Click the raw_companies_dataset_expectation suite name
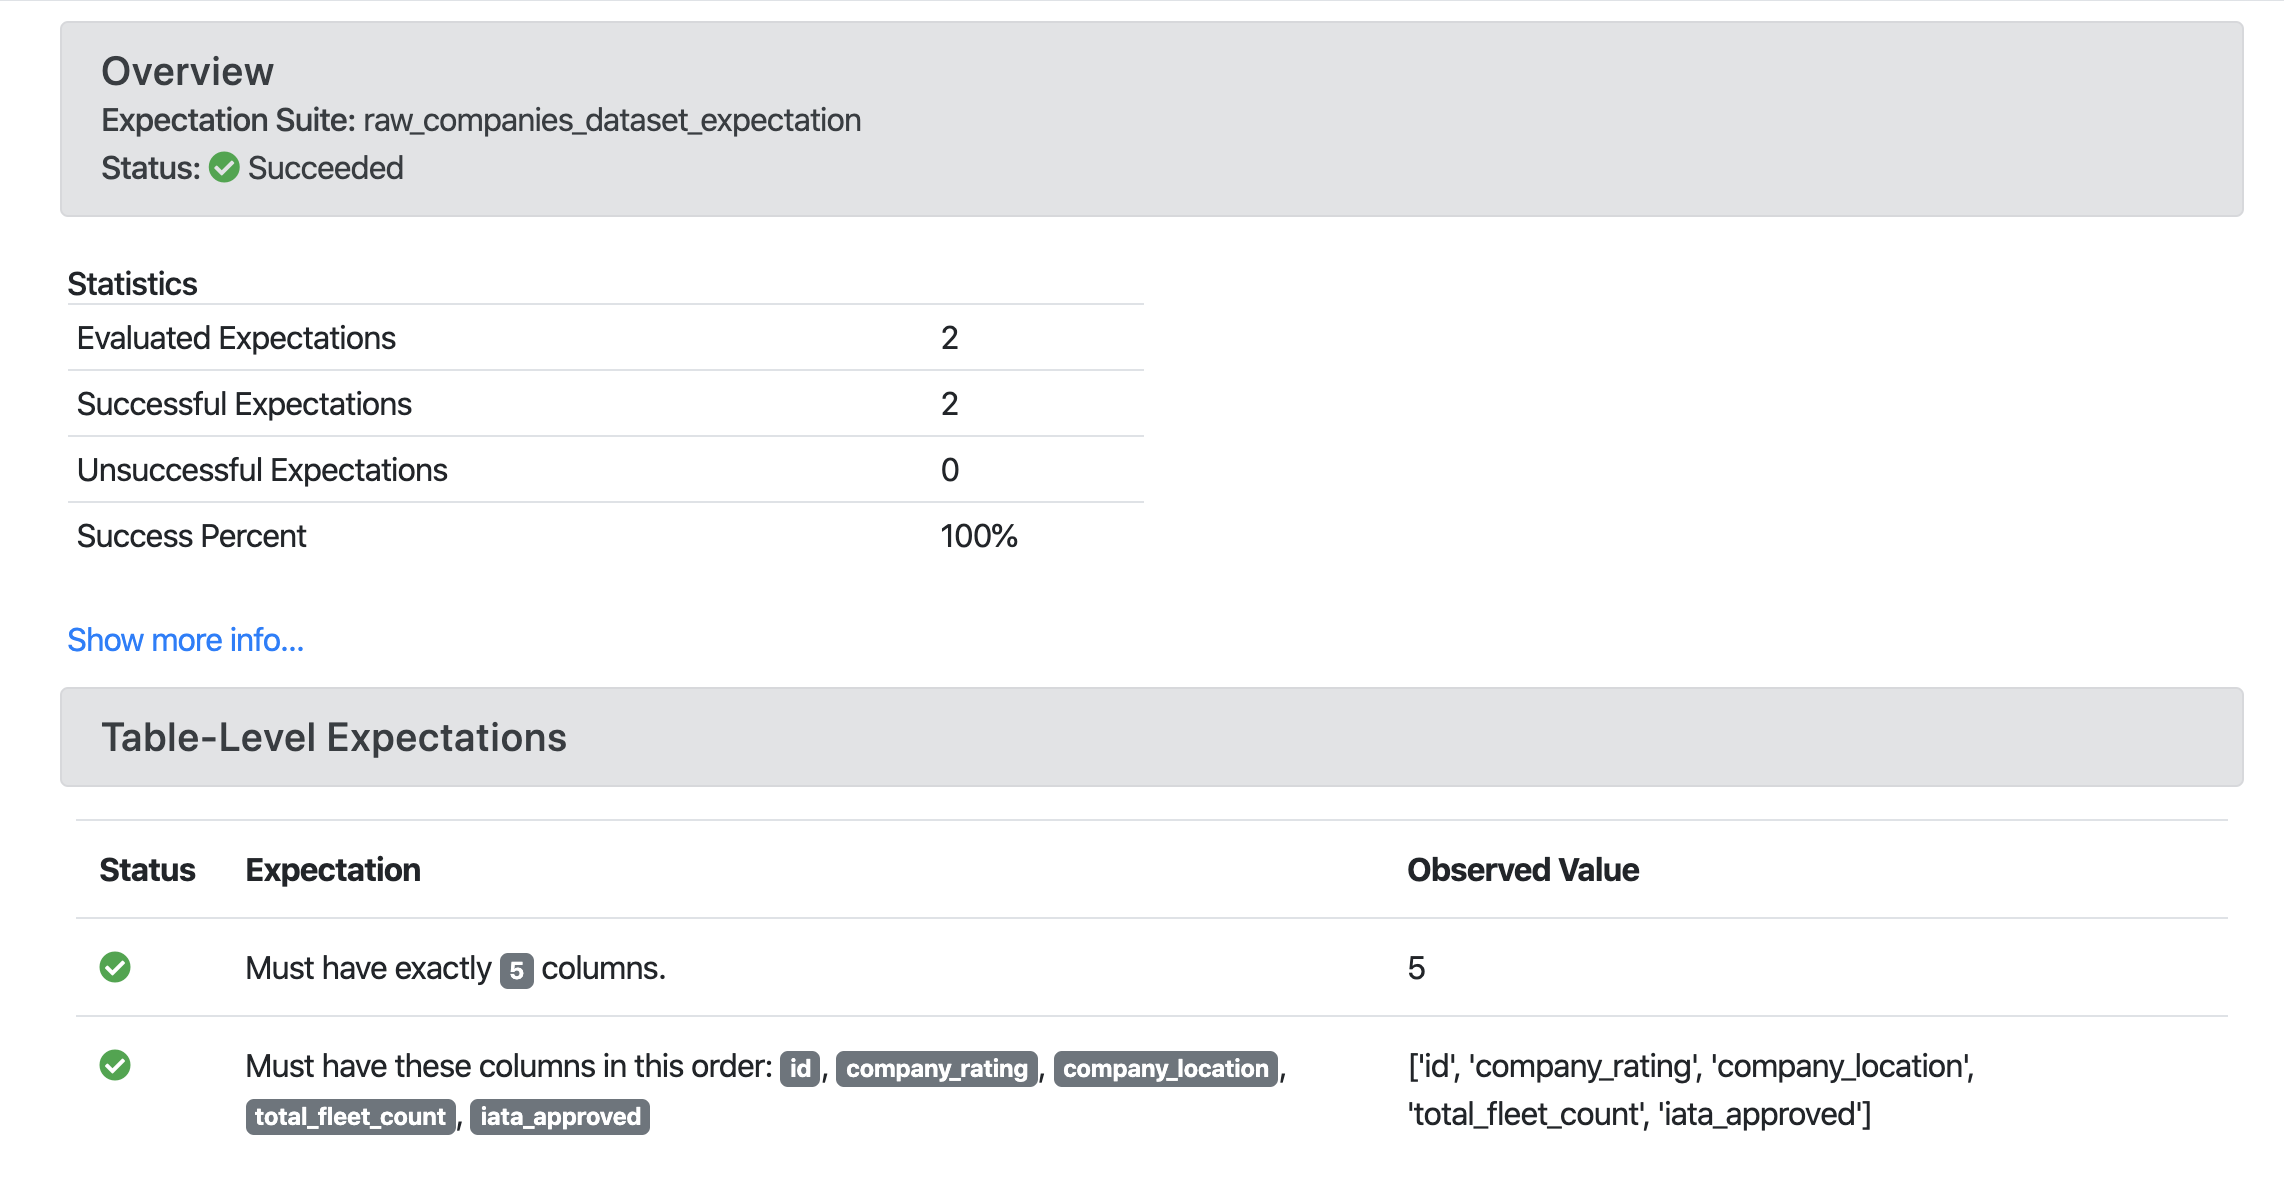This screenshot has height=1200, width=2284. pyautogui.click(x=612, y=120)
